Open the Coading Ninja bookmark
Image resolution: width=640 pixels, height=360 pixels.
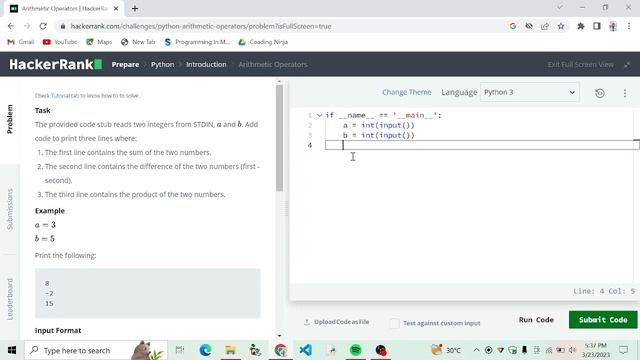263,42
